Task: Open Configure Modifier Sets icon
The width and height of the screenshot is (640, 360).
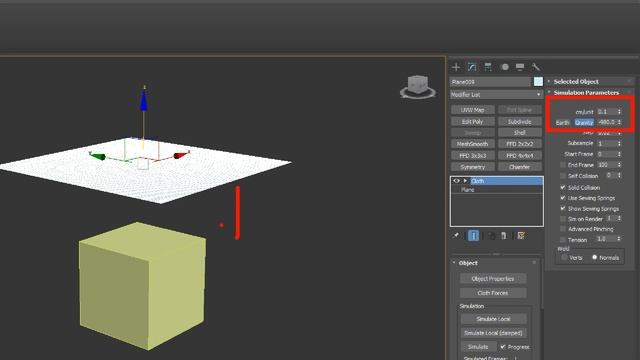Action: pos(521,236)
